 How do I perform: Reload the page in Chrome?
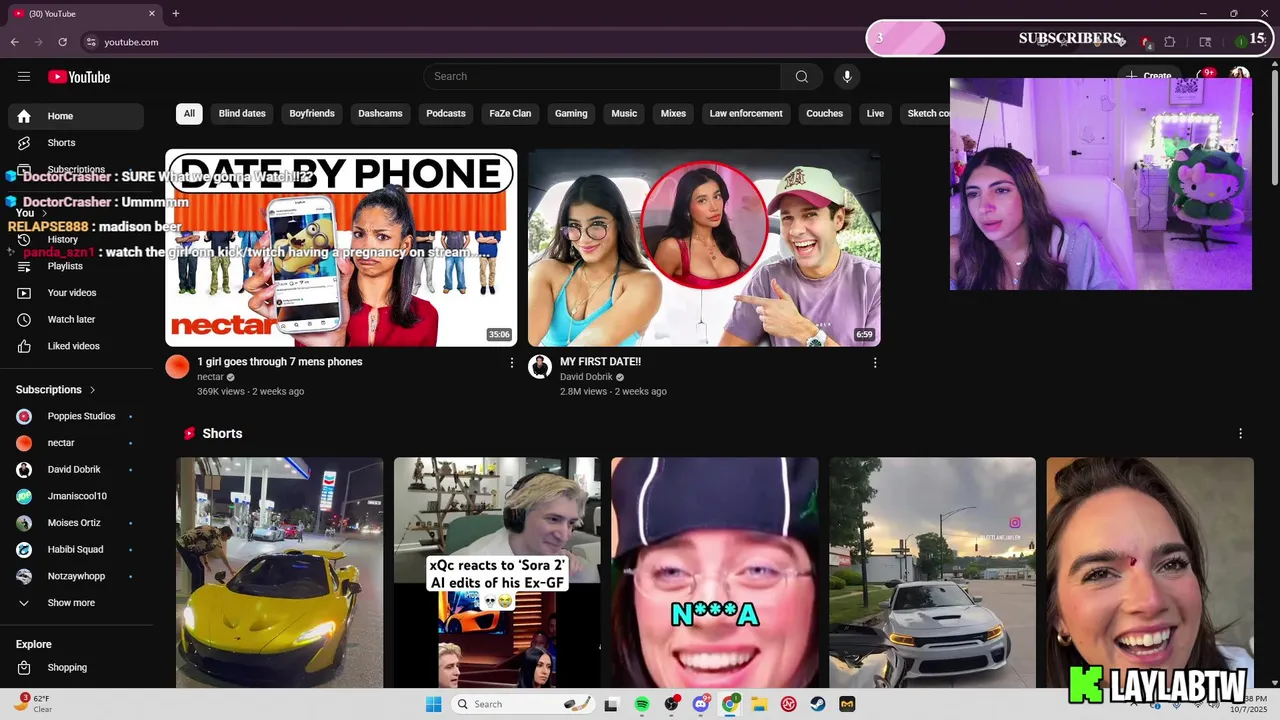point(63,42)
